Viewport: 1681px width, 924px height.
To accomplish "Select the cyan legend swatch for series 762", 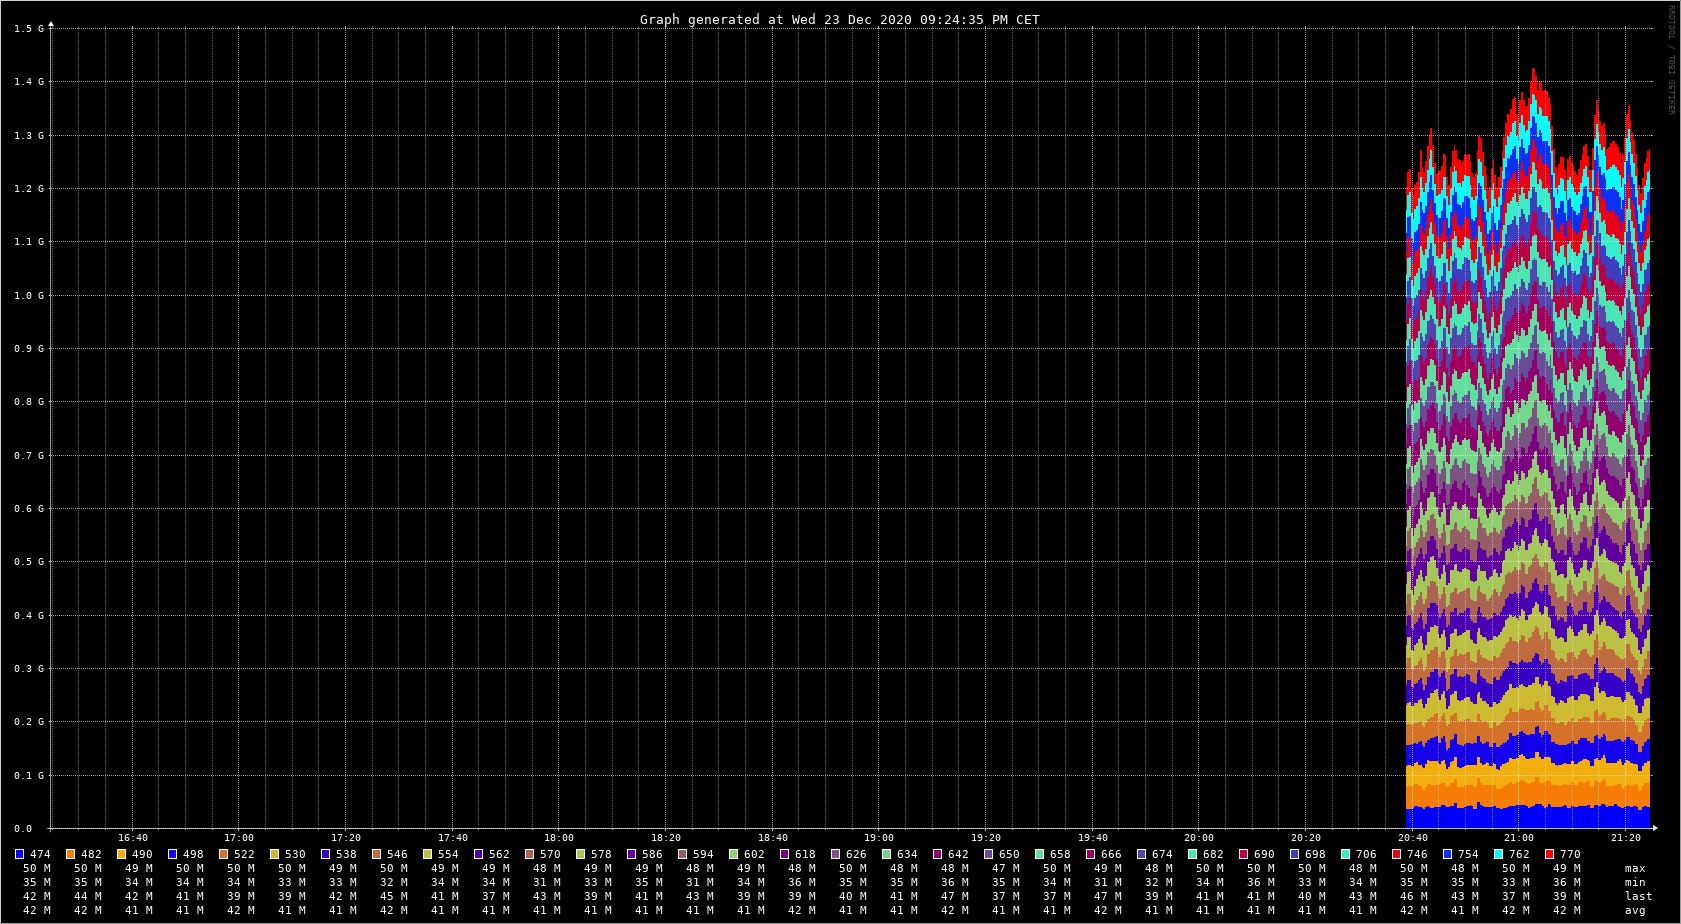I will [1498, 854].
